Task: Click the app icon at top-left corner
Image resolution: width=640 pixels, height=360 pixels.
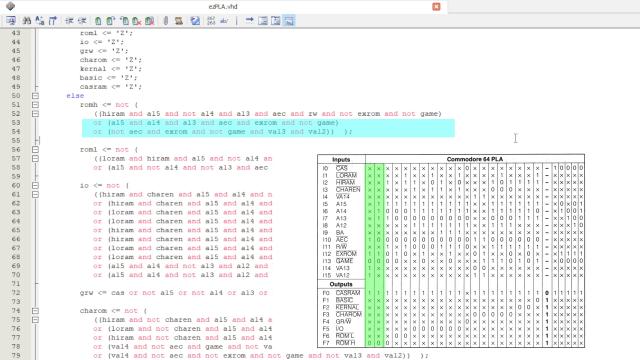Action: (11, 6)
